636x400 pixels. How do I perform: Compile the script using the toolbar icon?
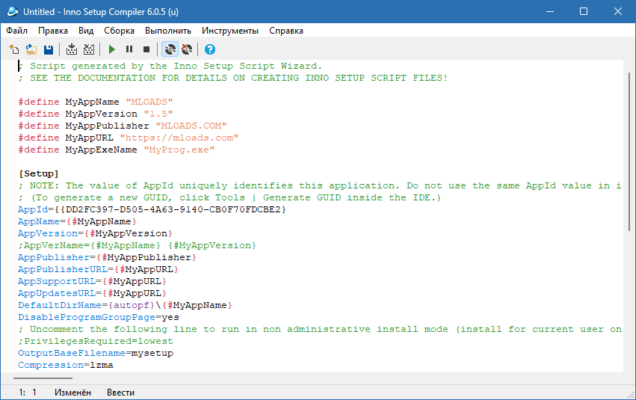(x=71, y=49)
